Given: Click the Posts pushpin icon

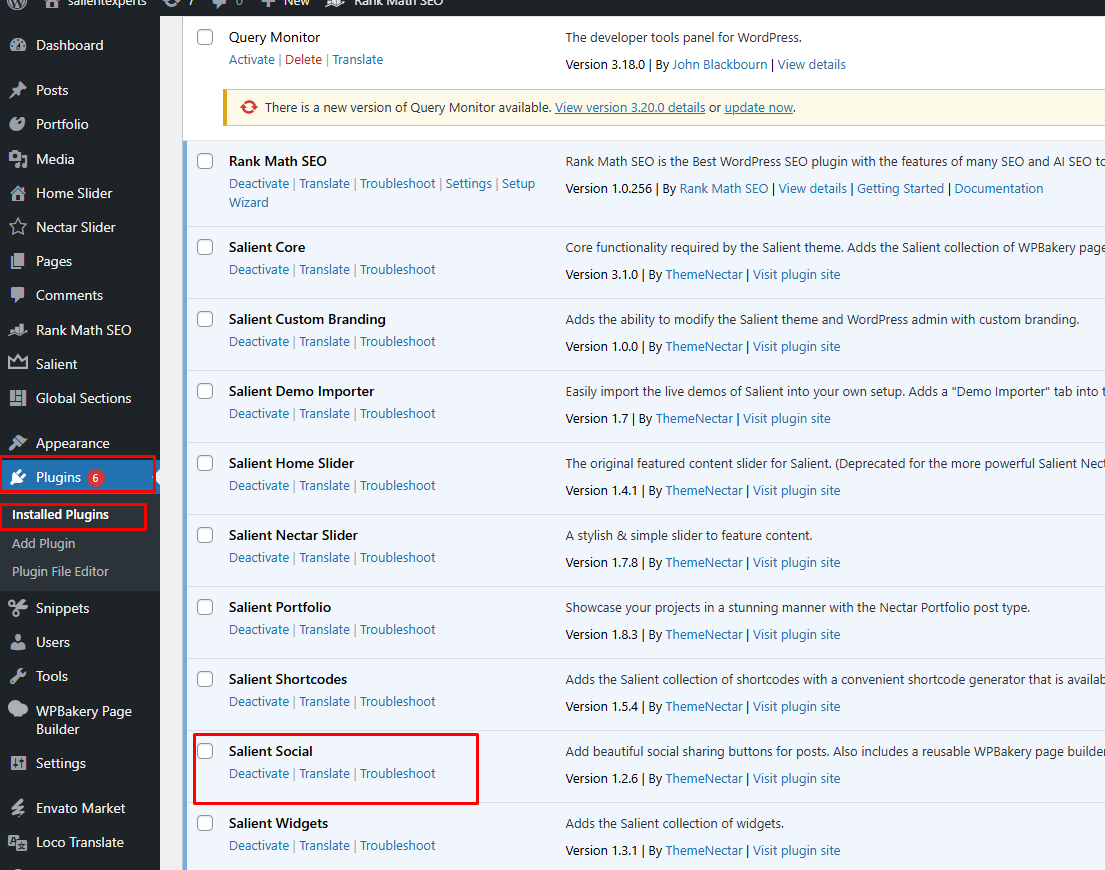Looking at the screenshot, I should (x=18, y=90).
